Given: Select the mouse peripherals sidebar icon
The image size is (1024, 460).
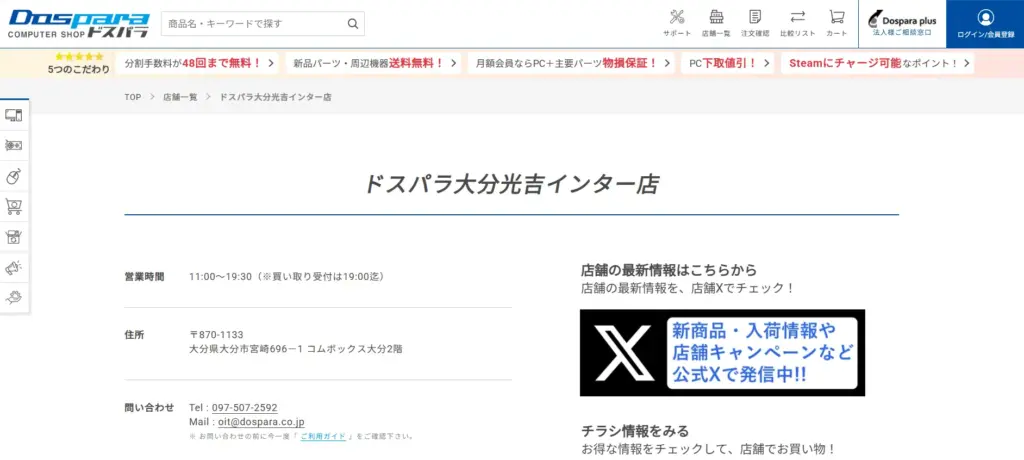Looking at the screenshot, I should (x=14, y=176).
